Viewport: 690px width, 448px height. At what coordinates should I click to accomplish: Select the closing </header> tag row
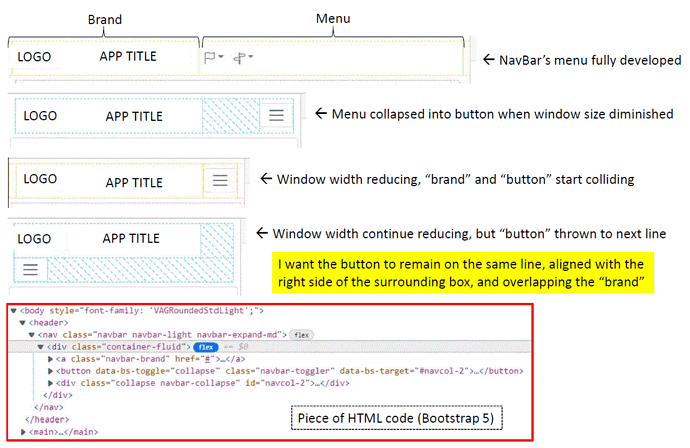point(47,419)
